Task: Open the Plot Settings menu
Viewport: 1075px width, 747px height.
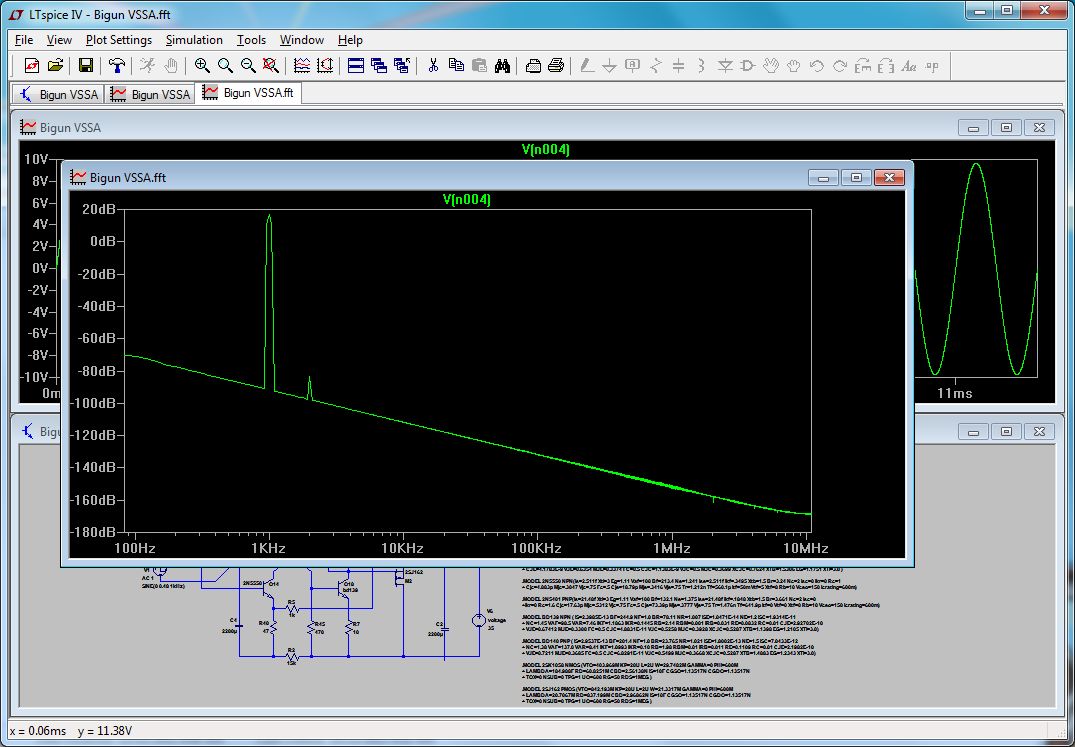Action: coord(119,40)
